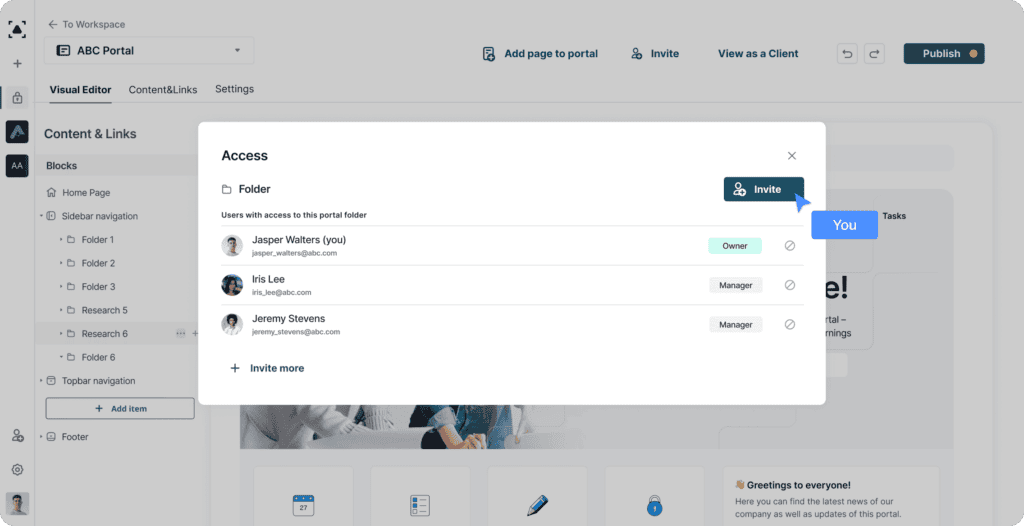1024x526 pixels.
Task: Click Invite more
Action: (267, 368)
